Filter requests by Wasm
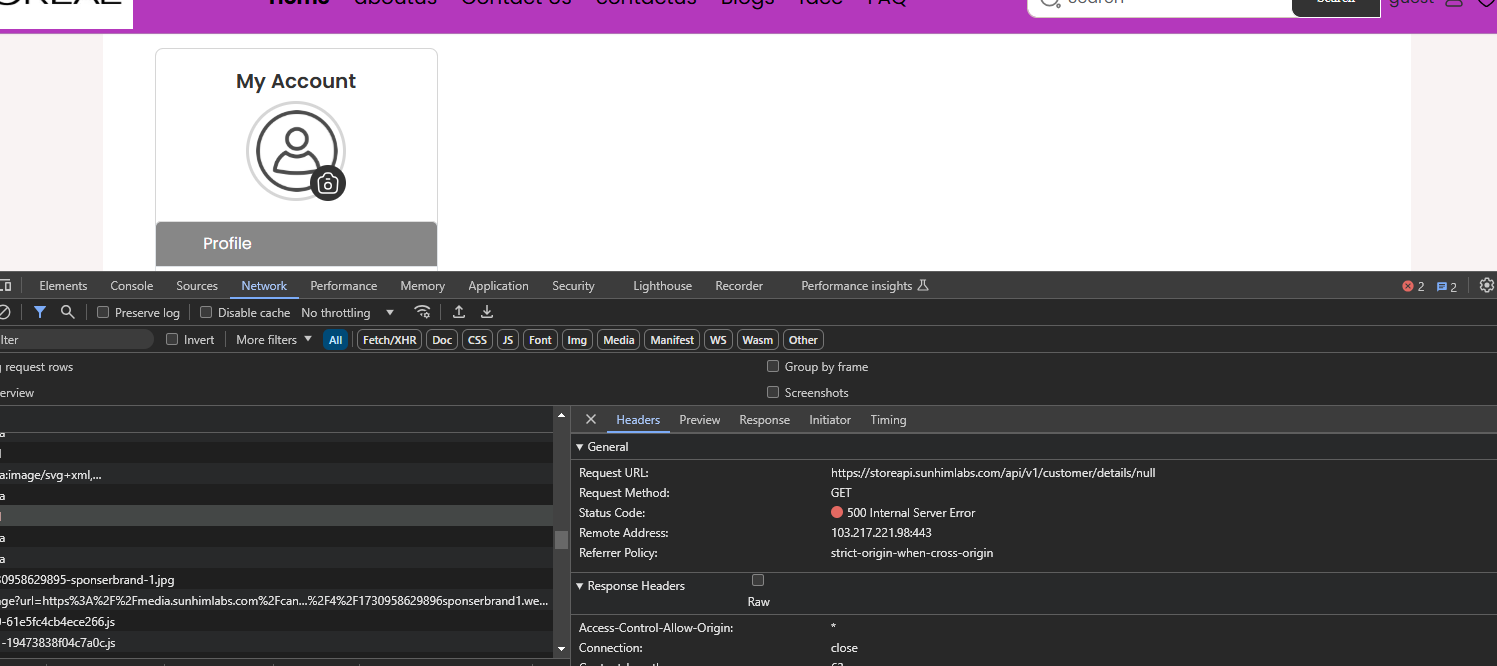Image resolution: width=1497 pixels, height=666 pixels. click(758, 340)
